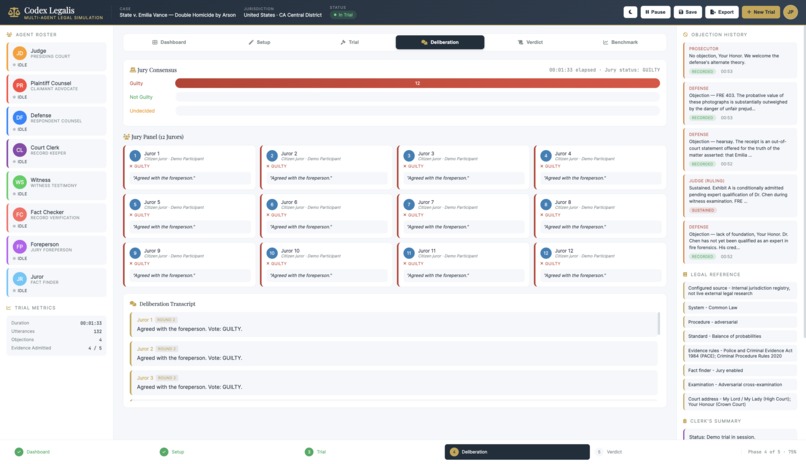Click Fact finder - Jury enabled
The width and height of the screenshot is (806, 464).
(740, 370)
